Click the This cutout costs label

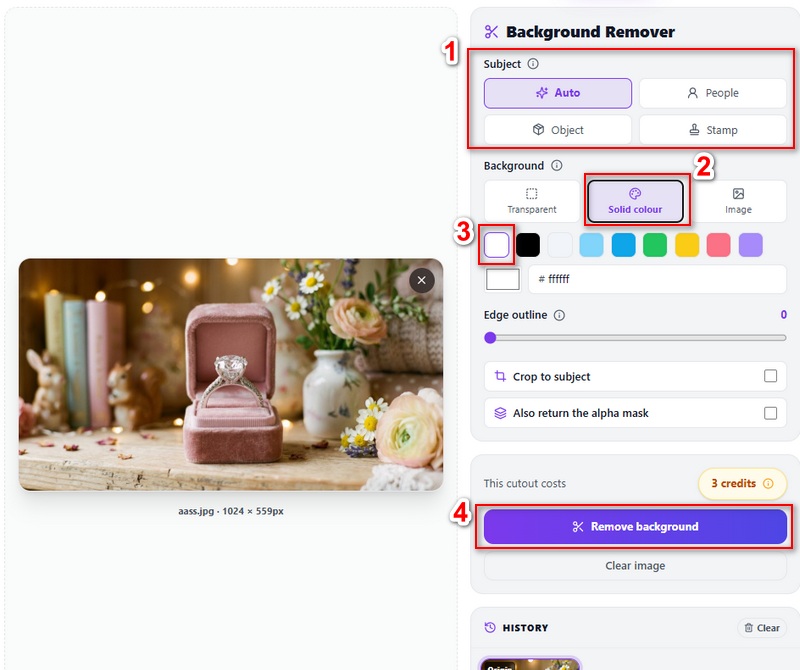pyautogui.click(x=524, y=483)
